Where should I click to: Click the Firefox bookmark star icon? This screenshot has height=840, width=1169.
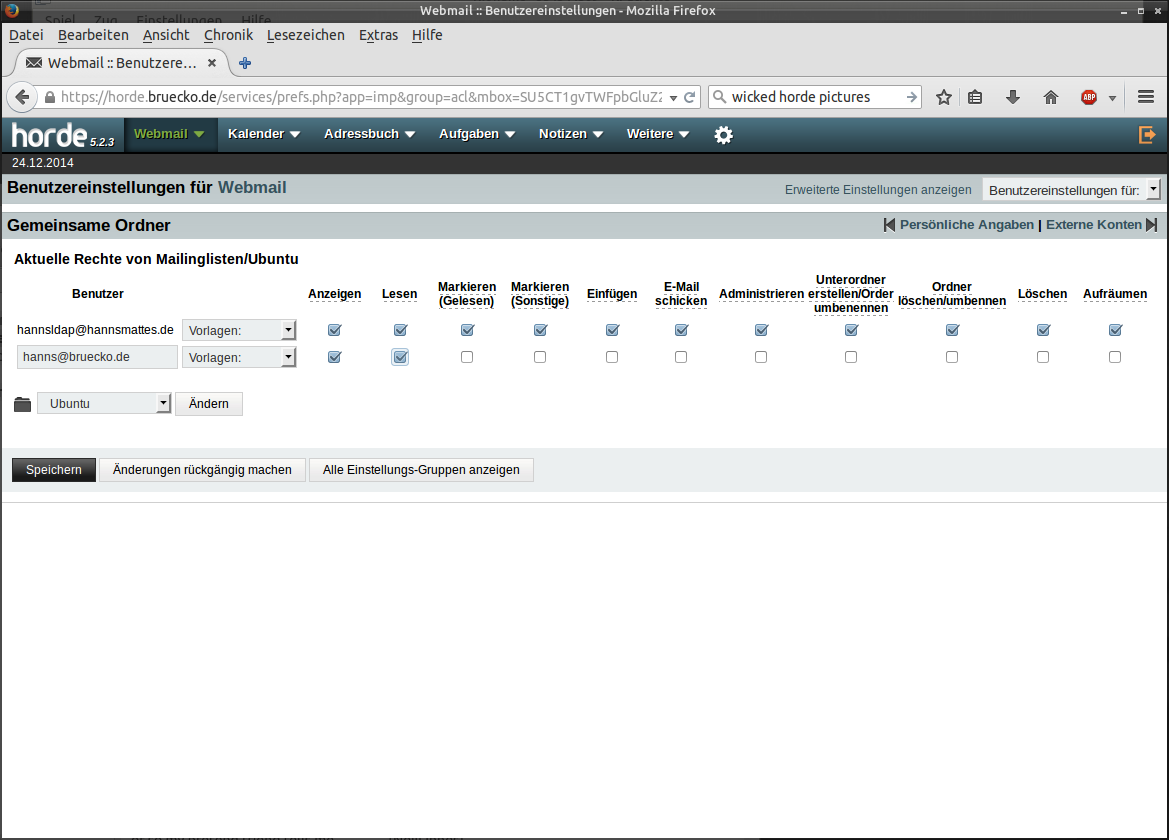coord(943,97)
